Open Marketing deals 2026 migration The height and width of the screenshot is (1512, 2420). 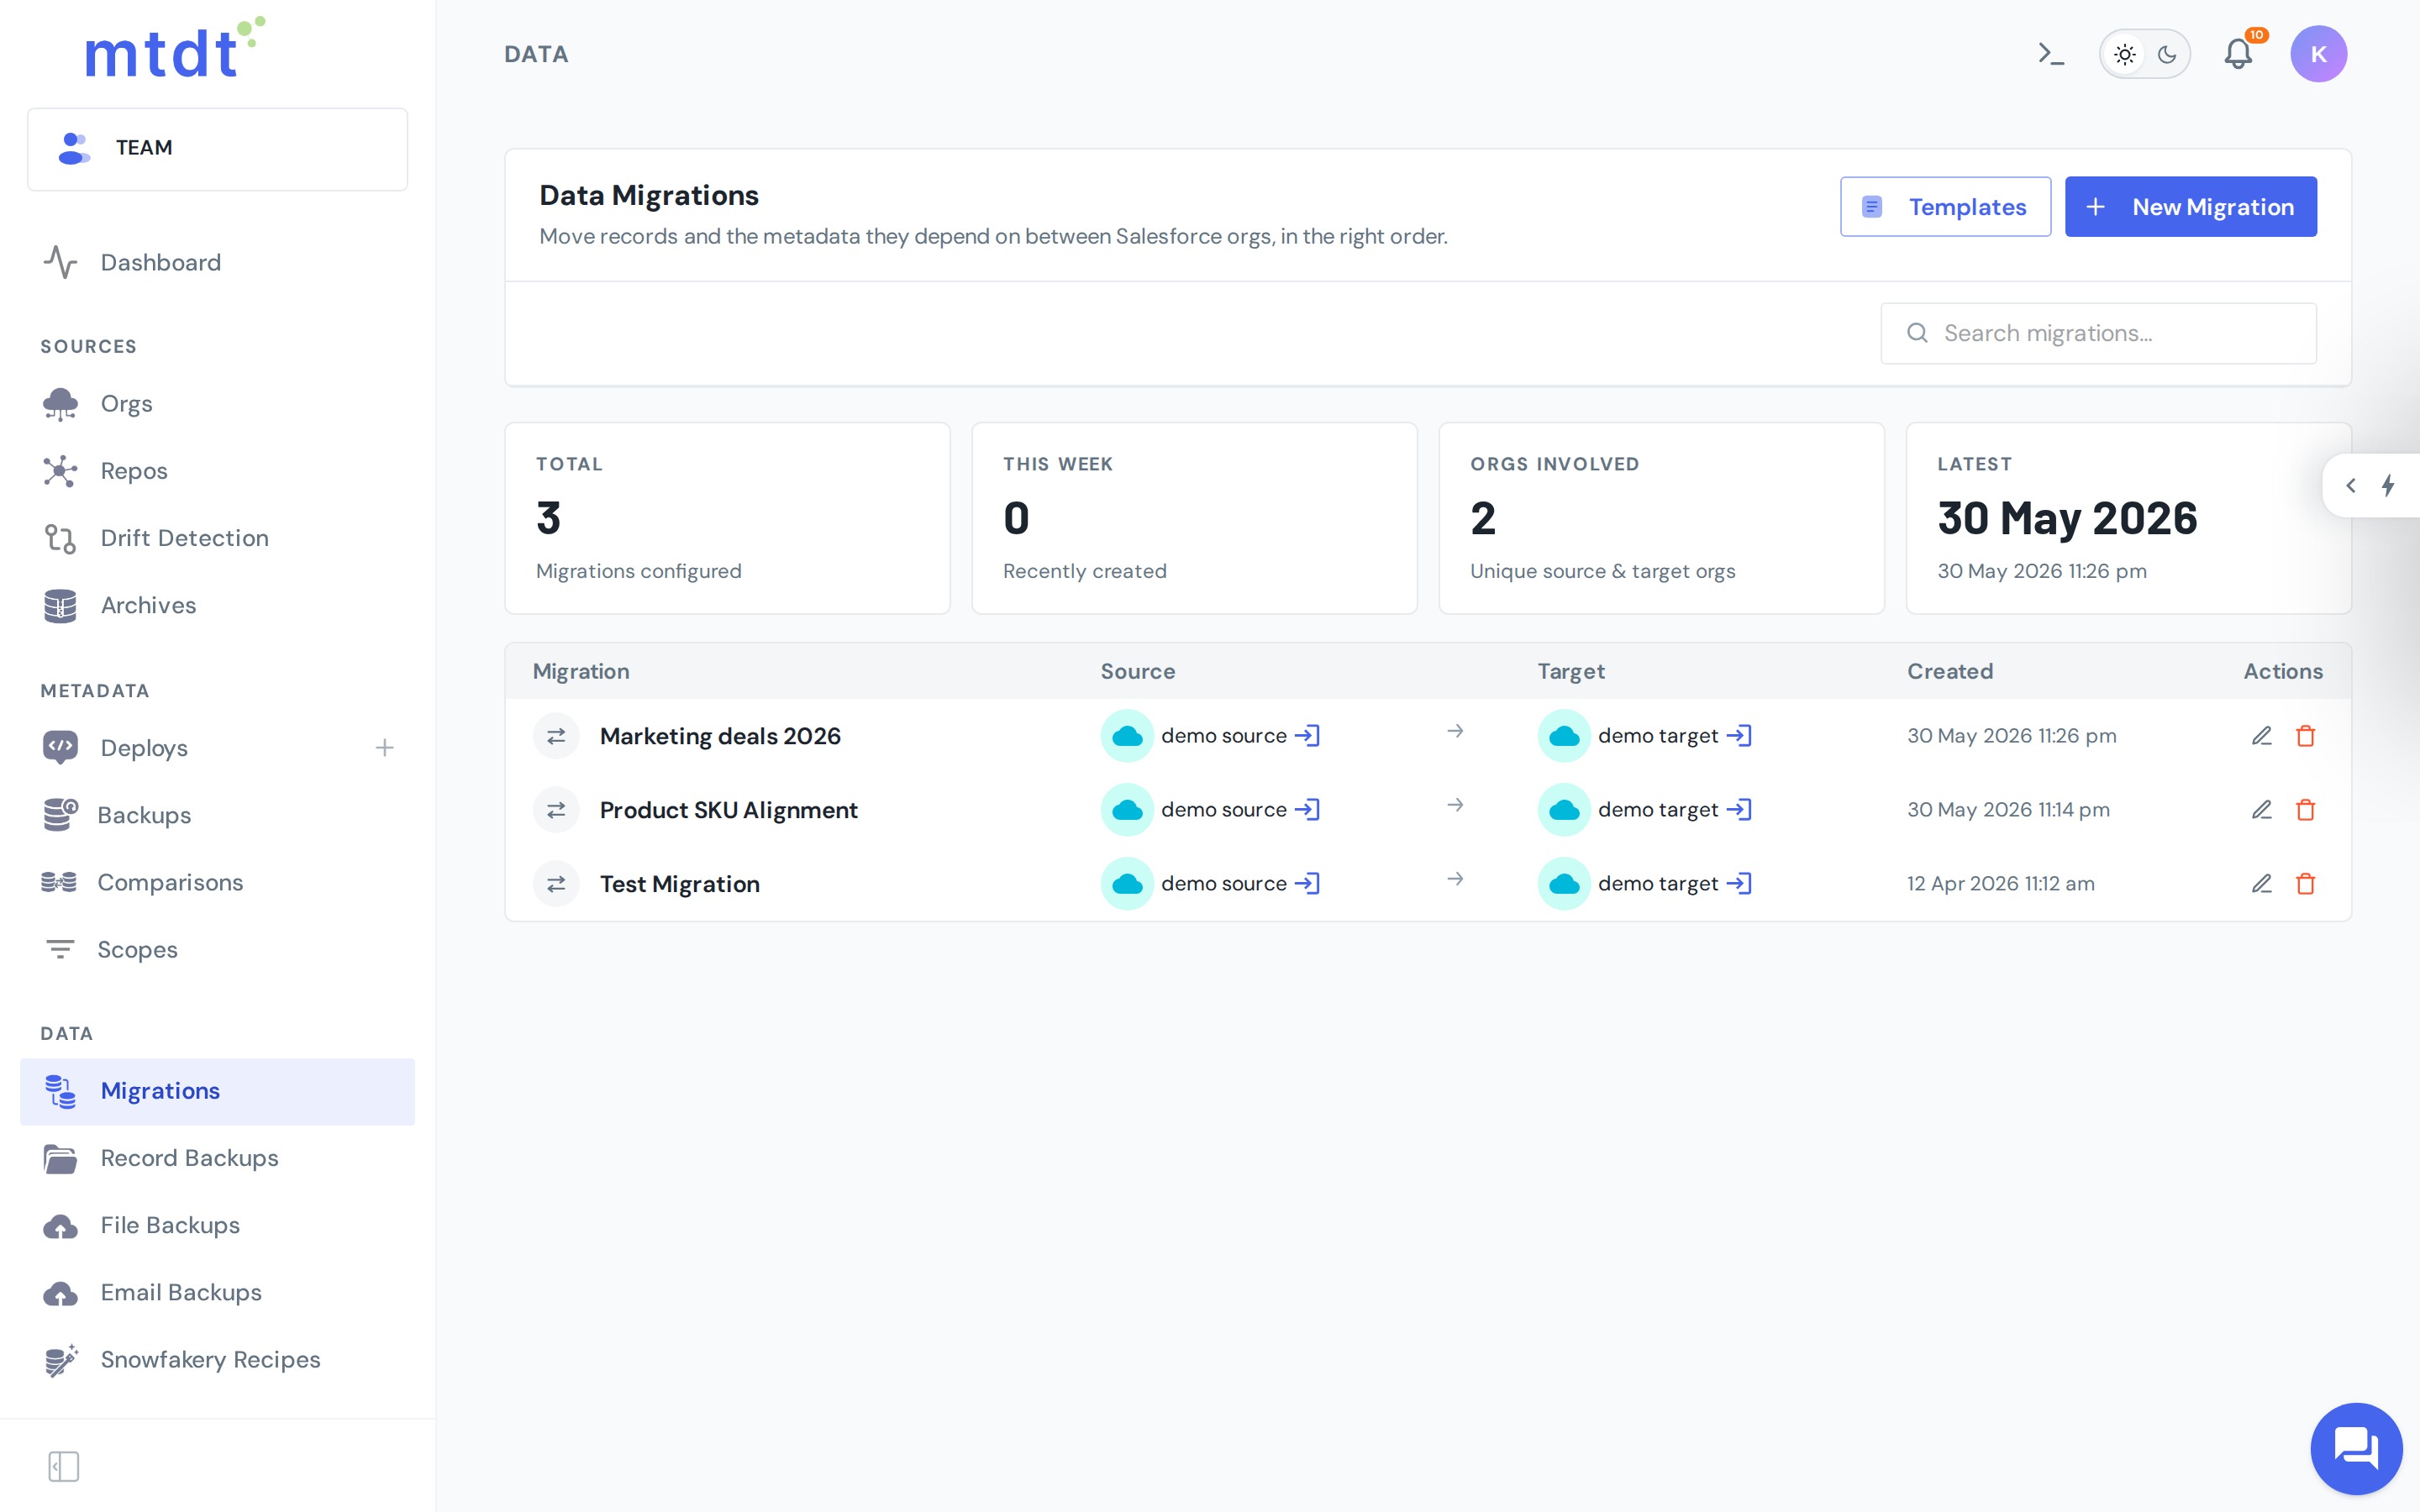(720, 736)
